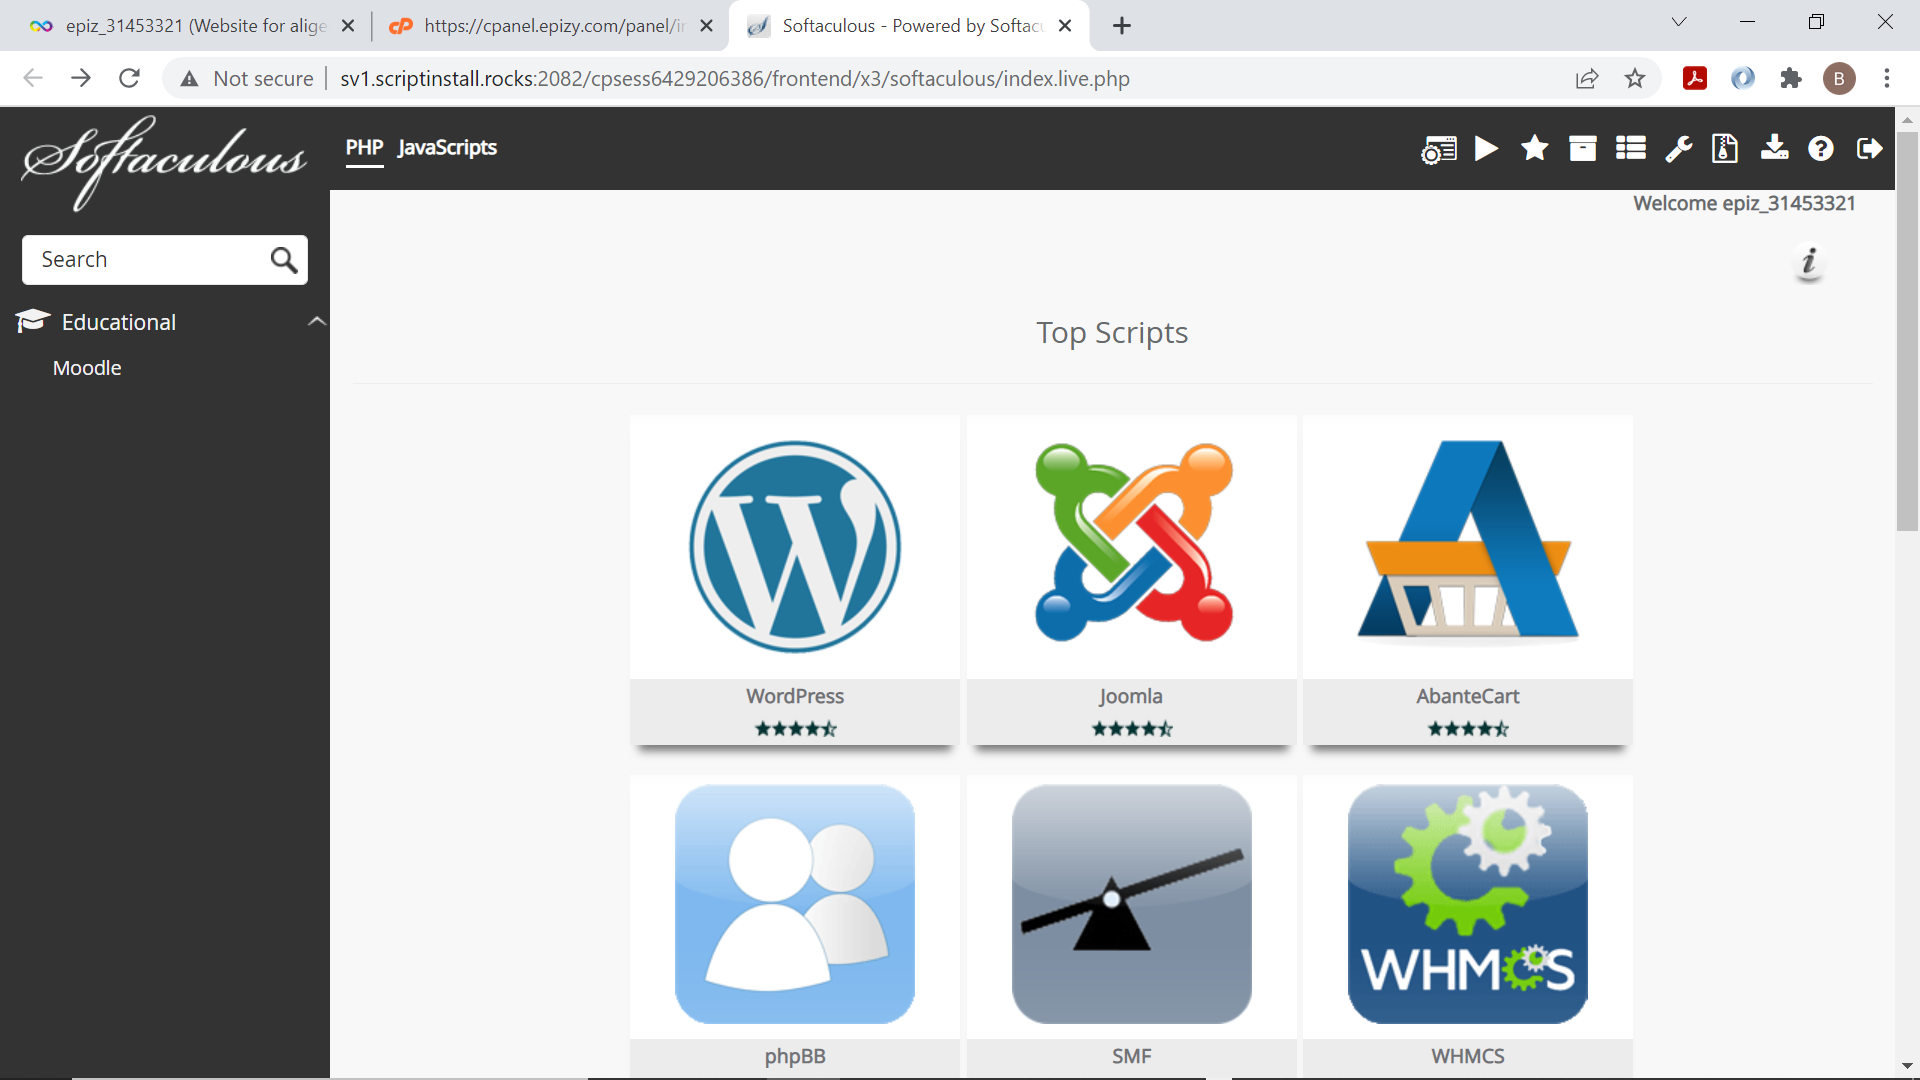This screenshot has height=1080, width=1920.
Task: Open the tab search dropdown arrow
Action: pyautogui.click(x=1679, y=22)
